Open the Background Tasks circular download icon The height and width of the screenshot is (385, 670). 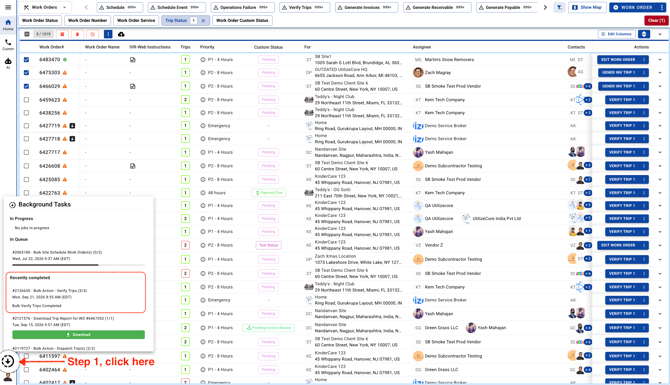click(x=8, y=361)
